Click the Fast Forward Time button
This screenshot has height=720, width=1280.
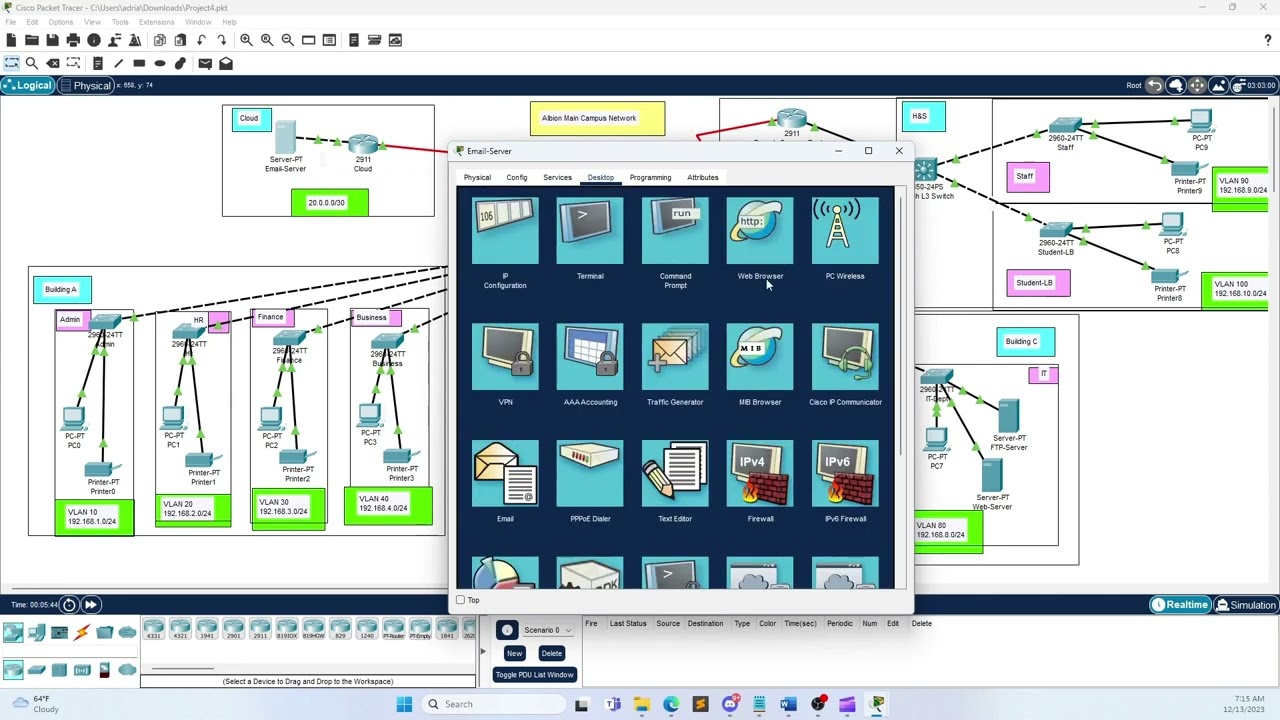pyautogui.click(x=90, y=604)
